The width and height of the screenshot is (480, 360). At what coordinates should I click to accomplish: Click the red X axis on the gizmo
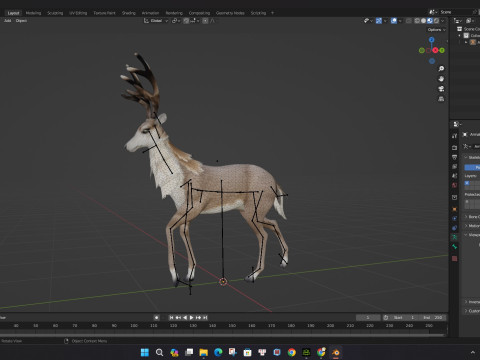435,50
